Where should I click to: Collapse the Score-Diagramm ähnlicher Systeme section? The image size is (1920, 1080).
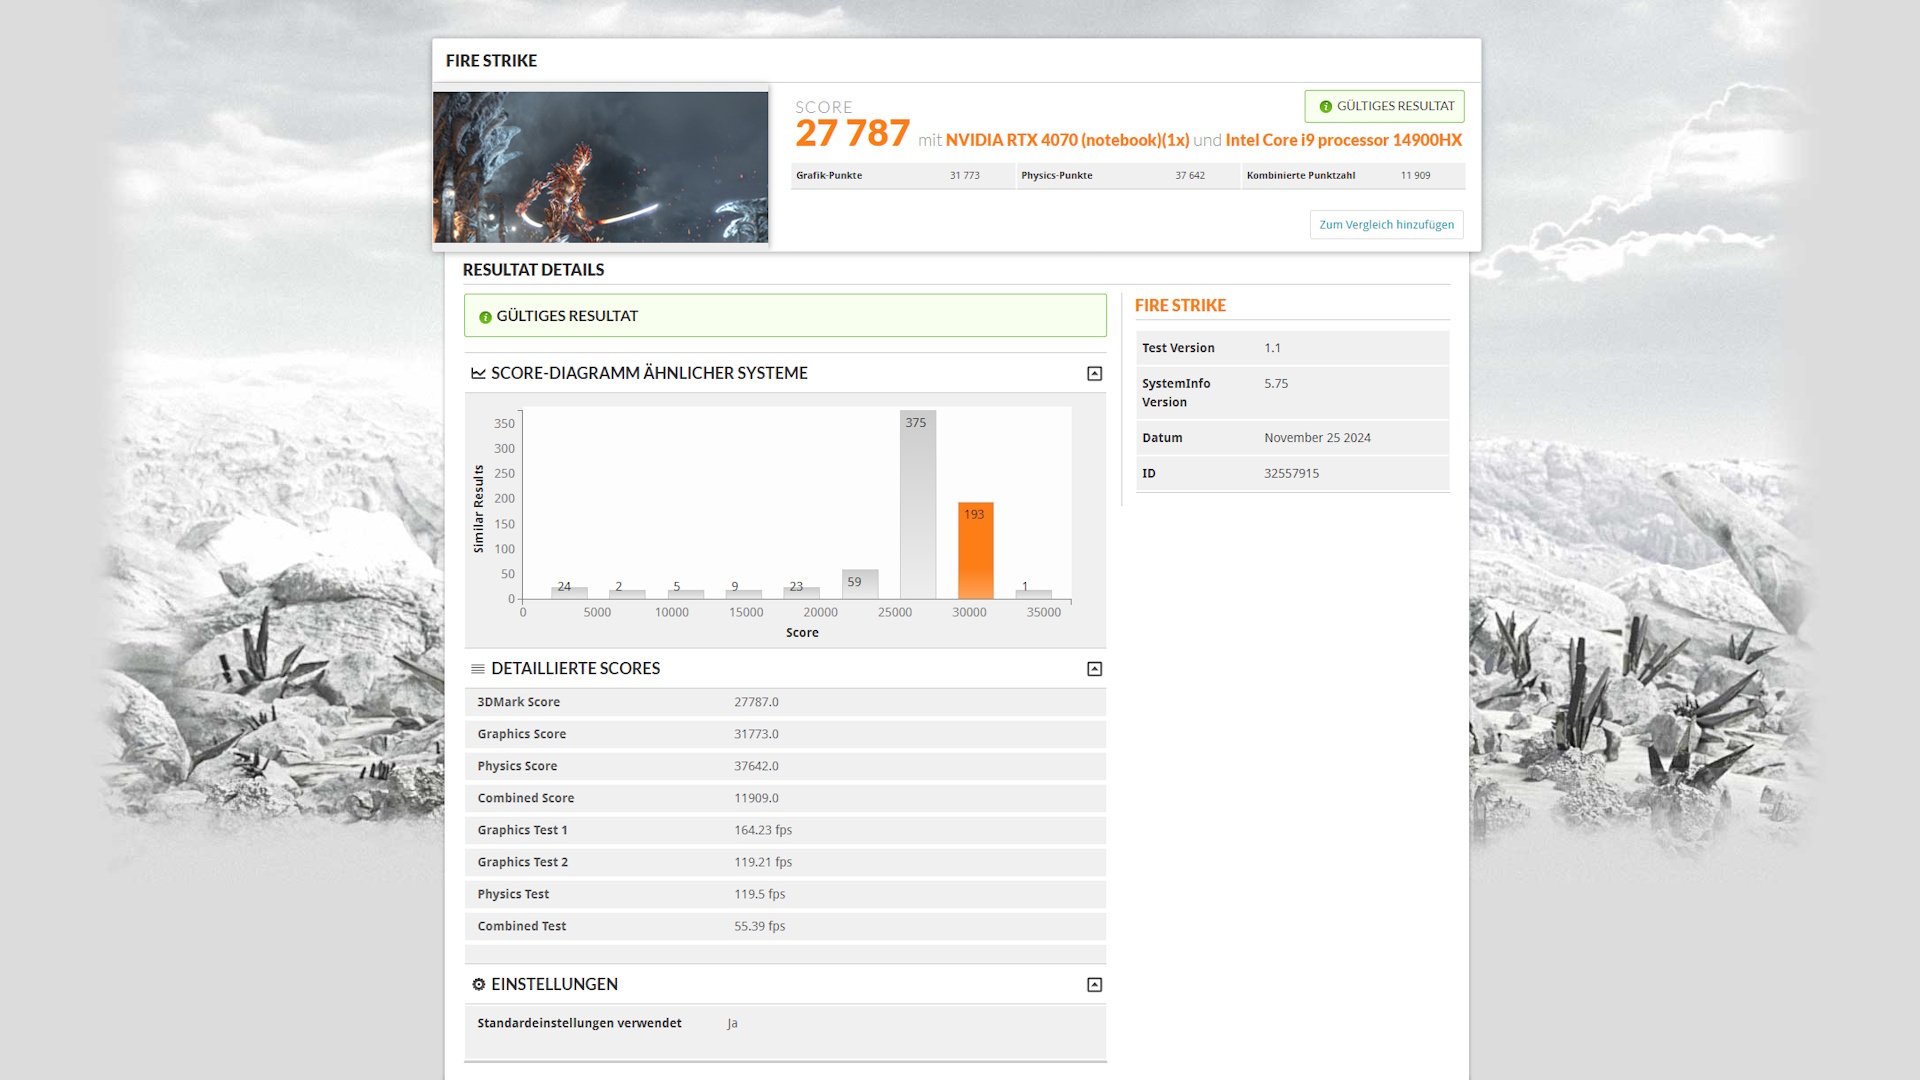click(x=1094, y=373)
